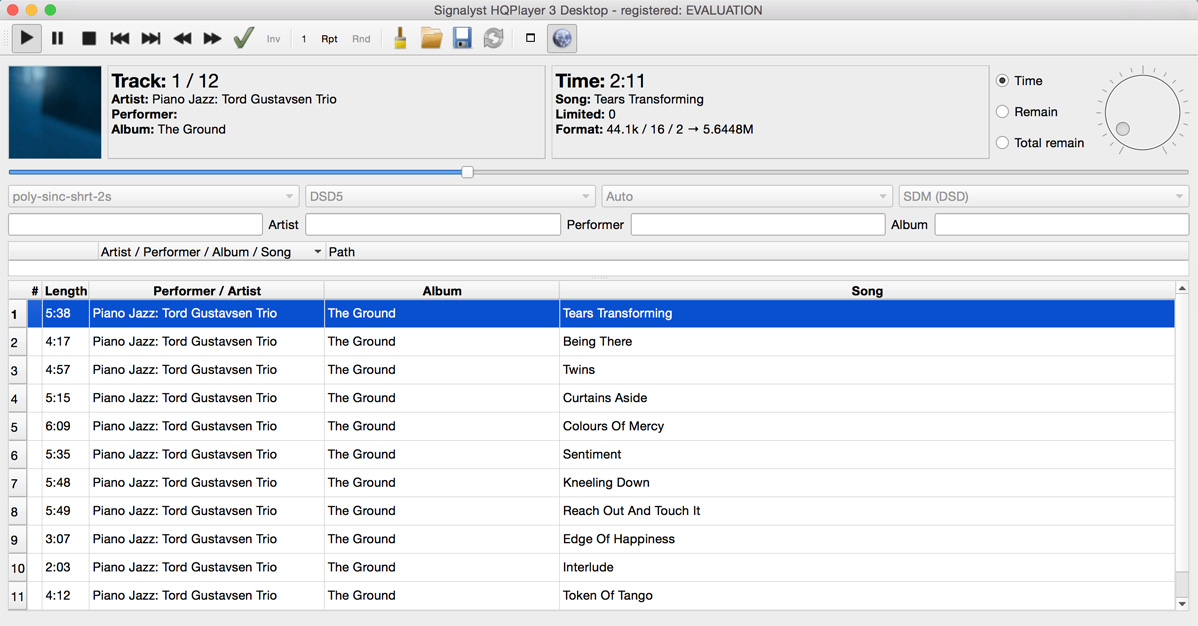This screenshot has width=1198, height=626.
Task: Open the folder icon to load files
Action: [x=431, y=39]
